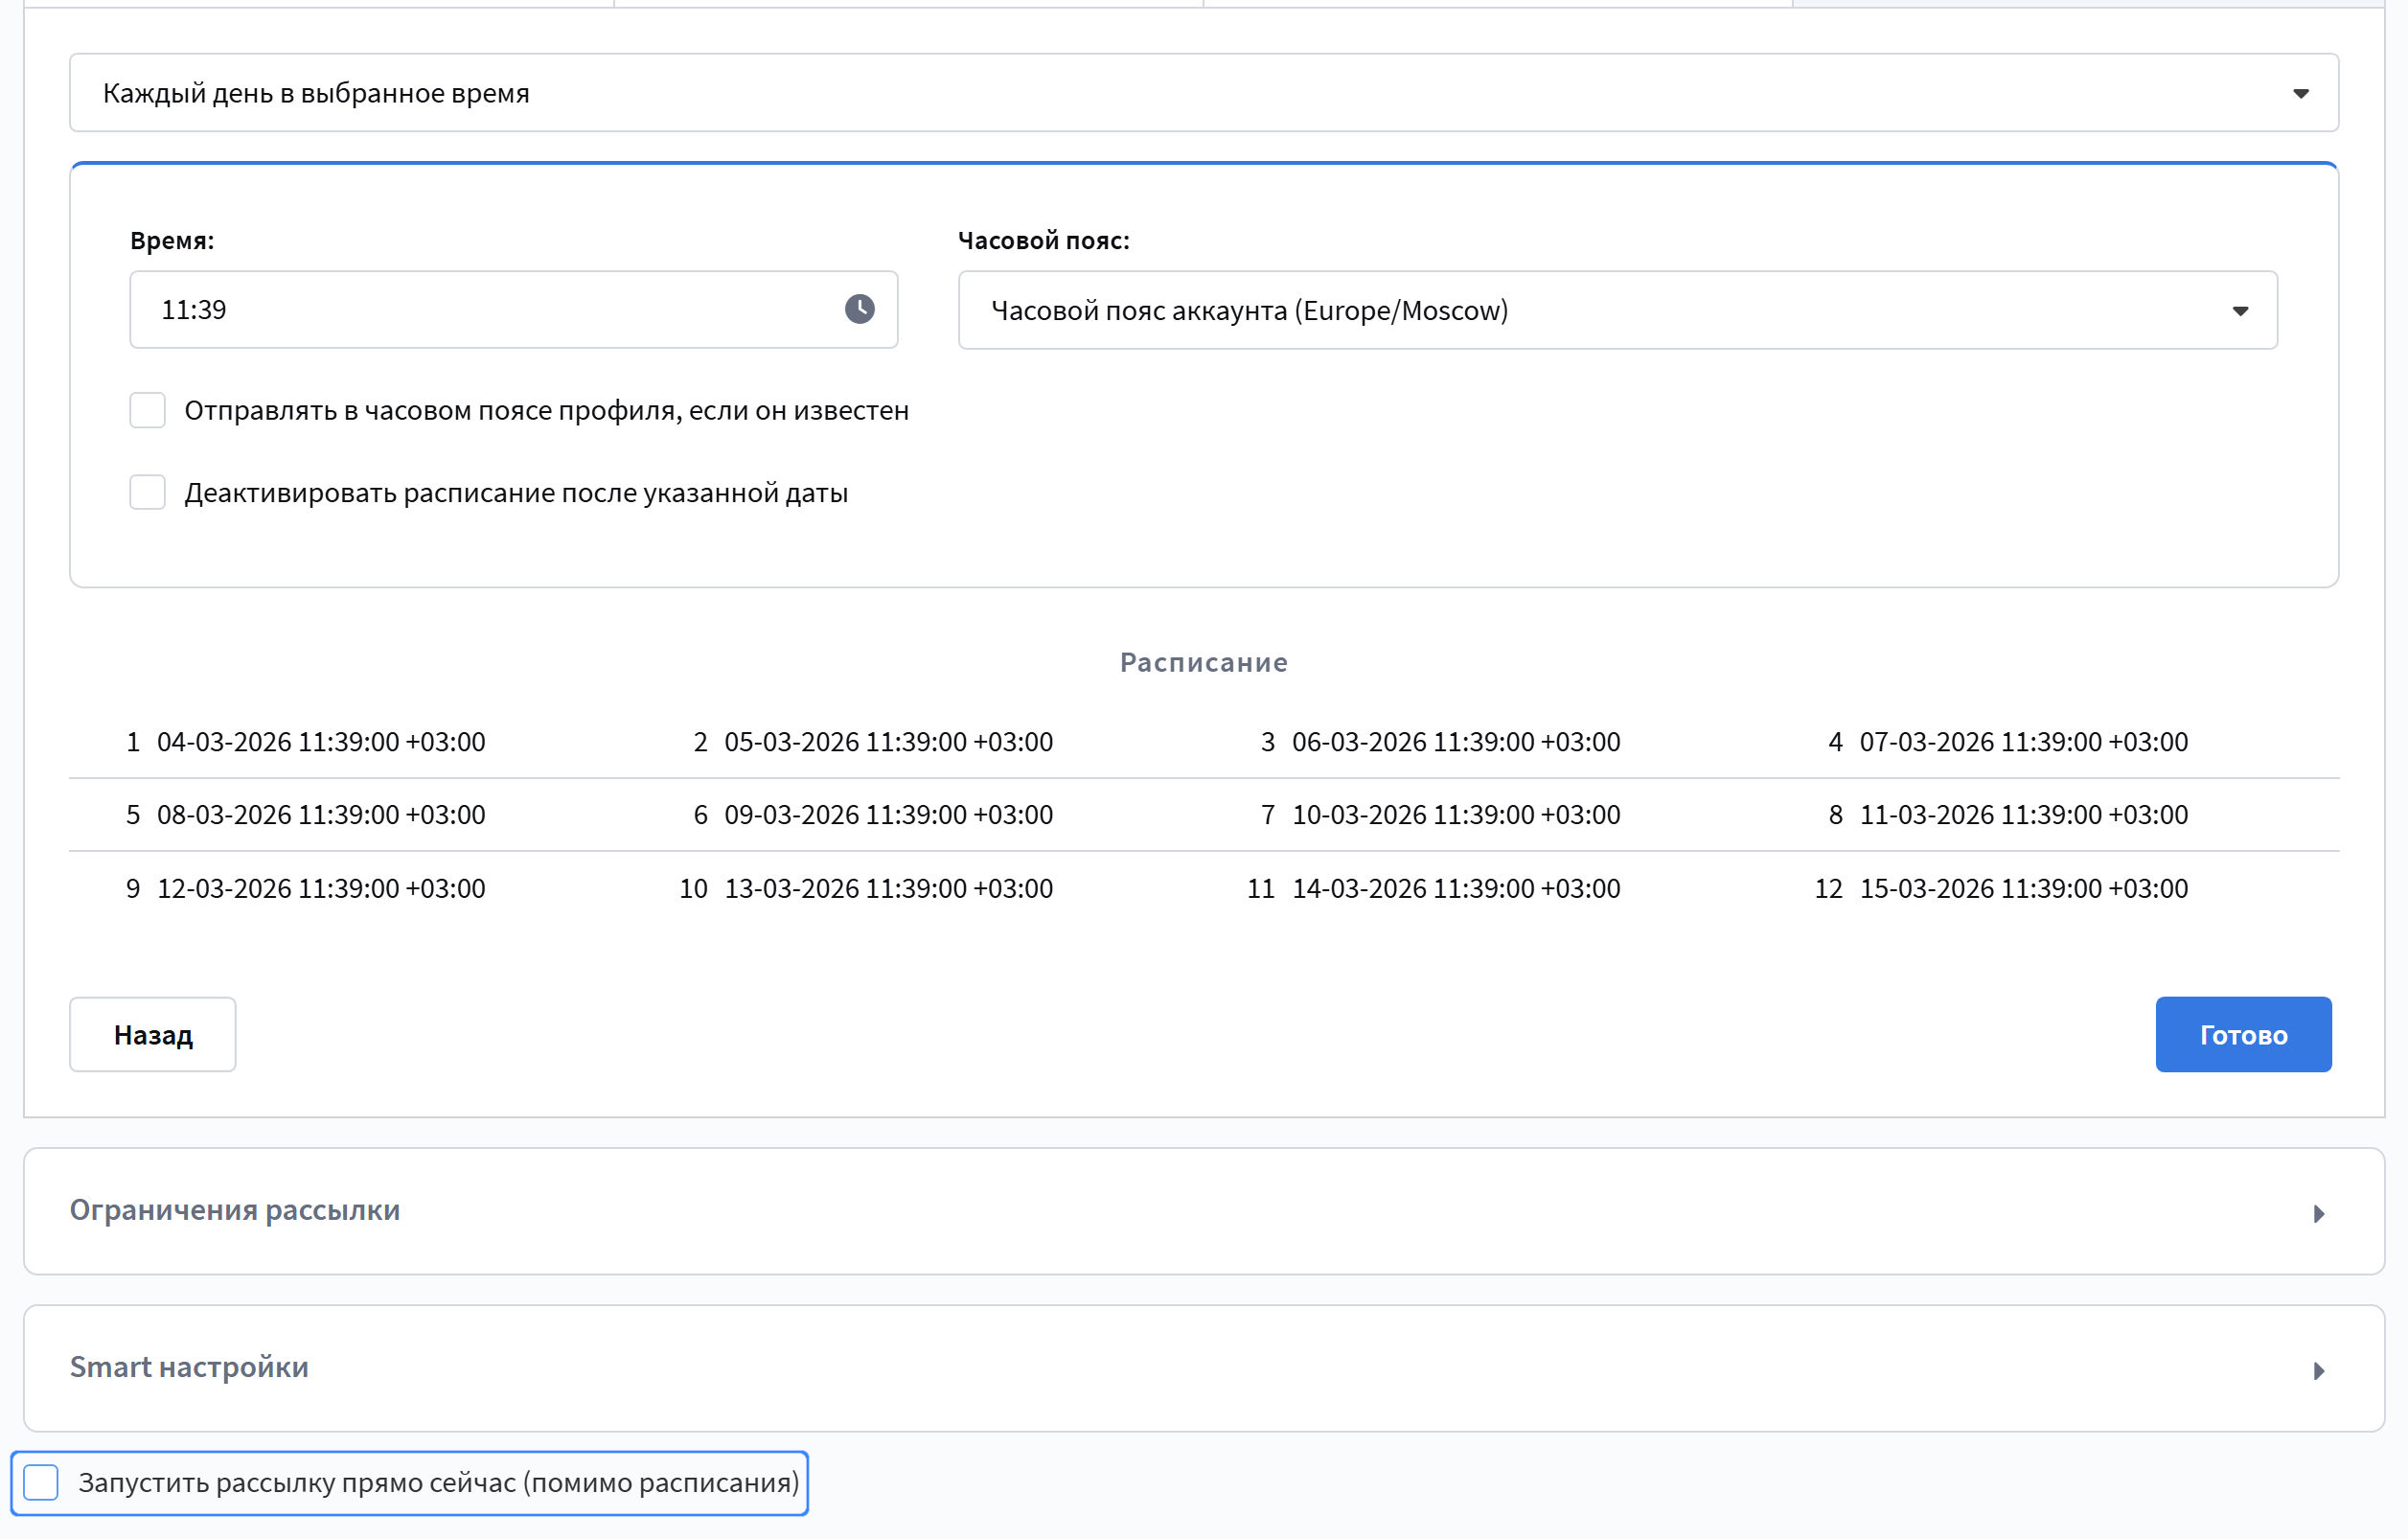Expand the Smart настройки section
Image resolution: width=2408 pixels, height=1539 pixels.
(x=190, y=1367)
